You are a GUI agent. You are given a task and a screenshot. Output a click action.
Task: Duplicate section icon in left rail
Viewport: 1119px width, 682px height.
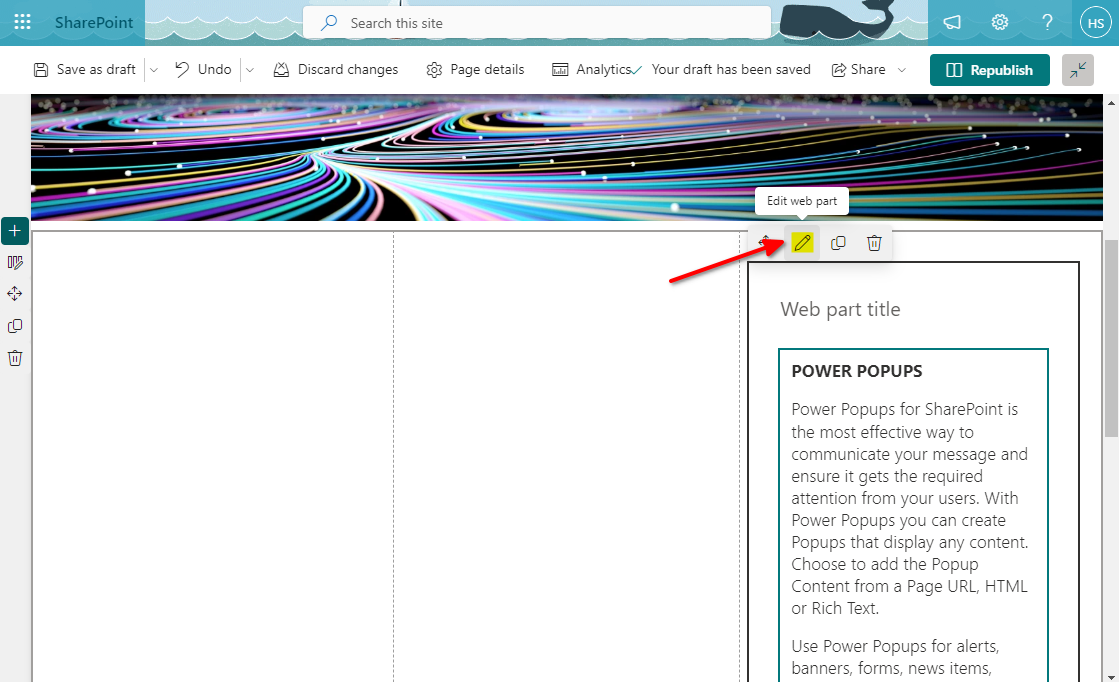coord(15,326)
